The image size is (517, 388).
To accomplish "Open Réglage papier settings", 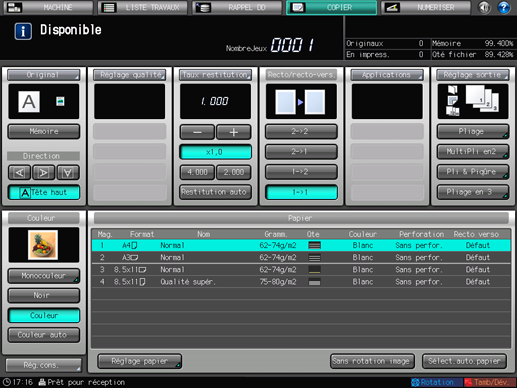I will point(139,361).
